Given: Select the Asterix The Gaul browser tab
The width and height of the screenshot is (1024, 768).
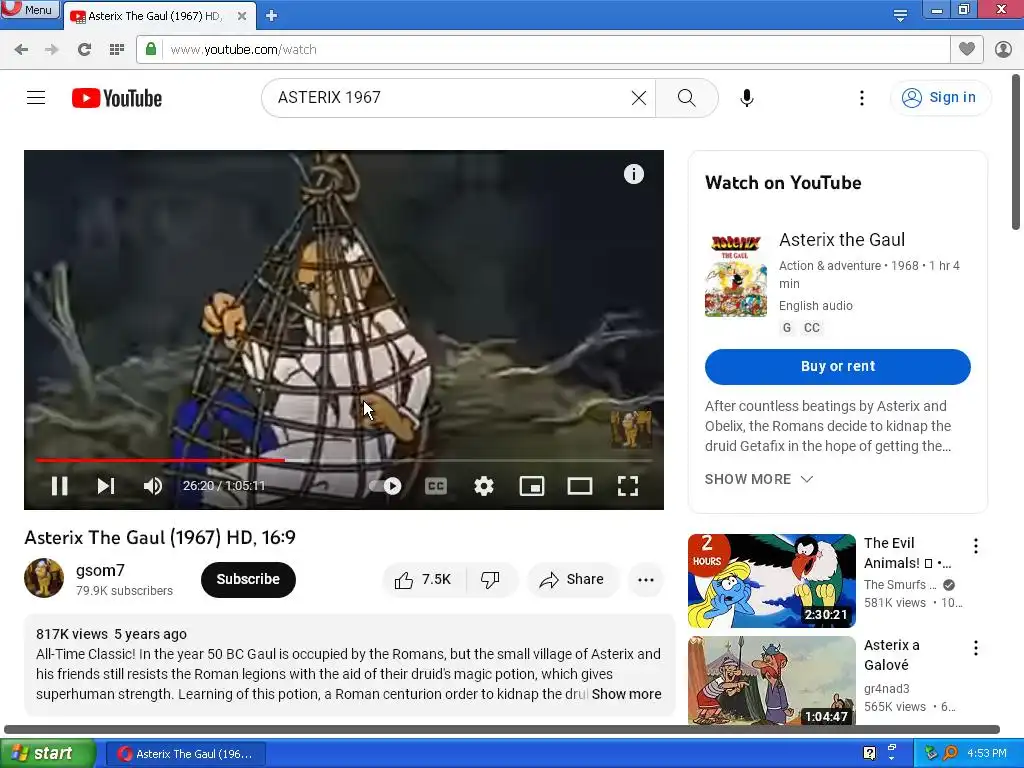Looking at the screenshot, I should (x=153, y=16).
